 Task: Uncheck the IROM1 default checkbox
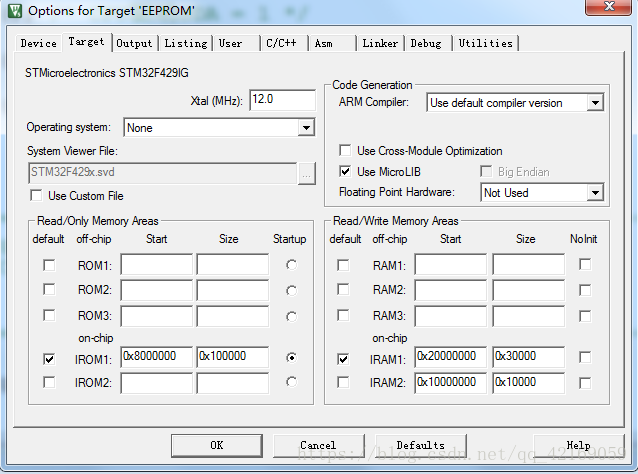coord(49,359)
